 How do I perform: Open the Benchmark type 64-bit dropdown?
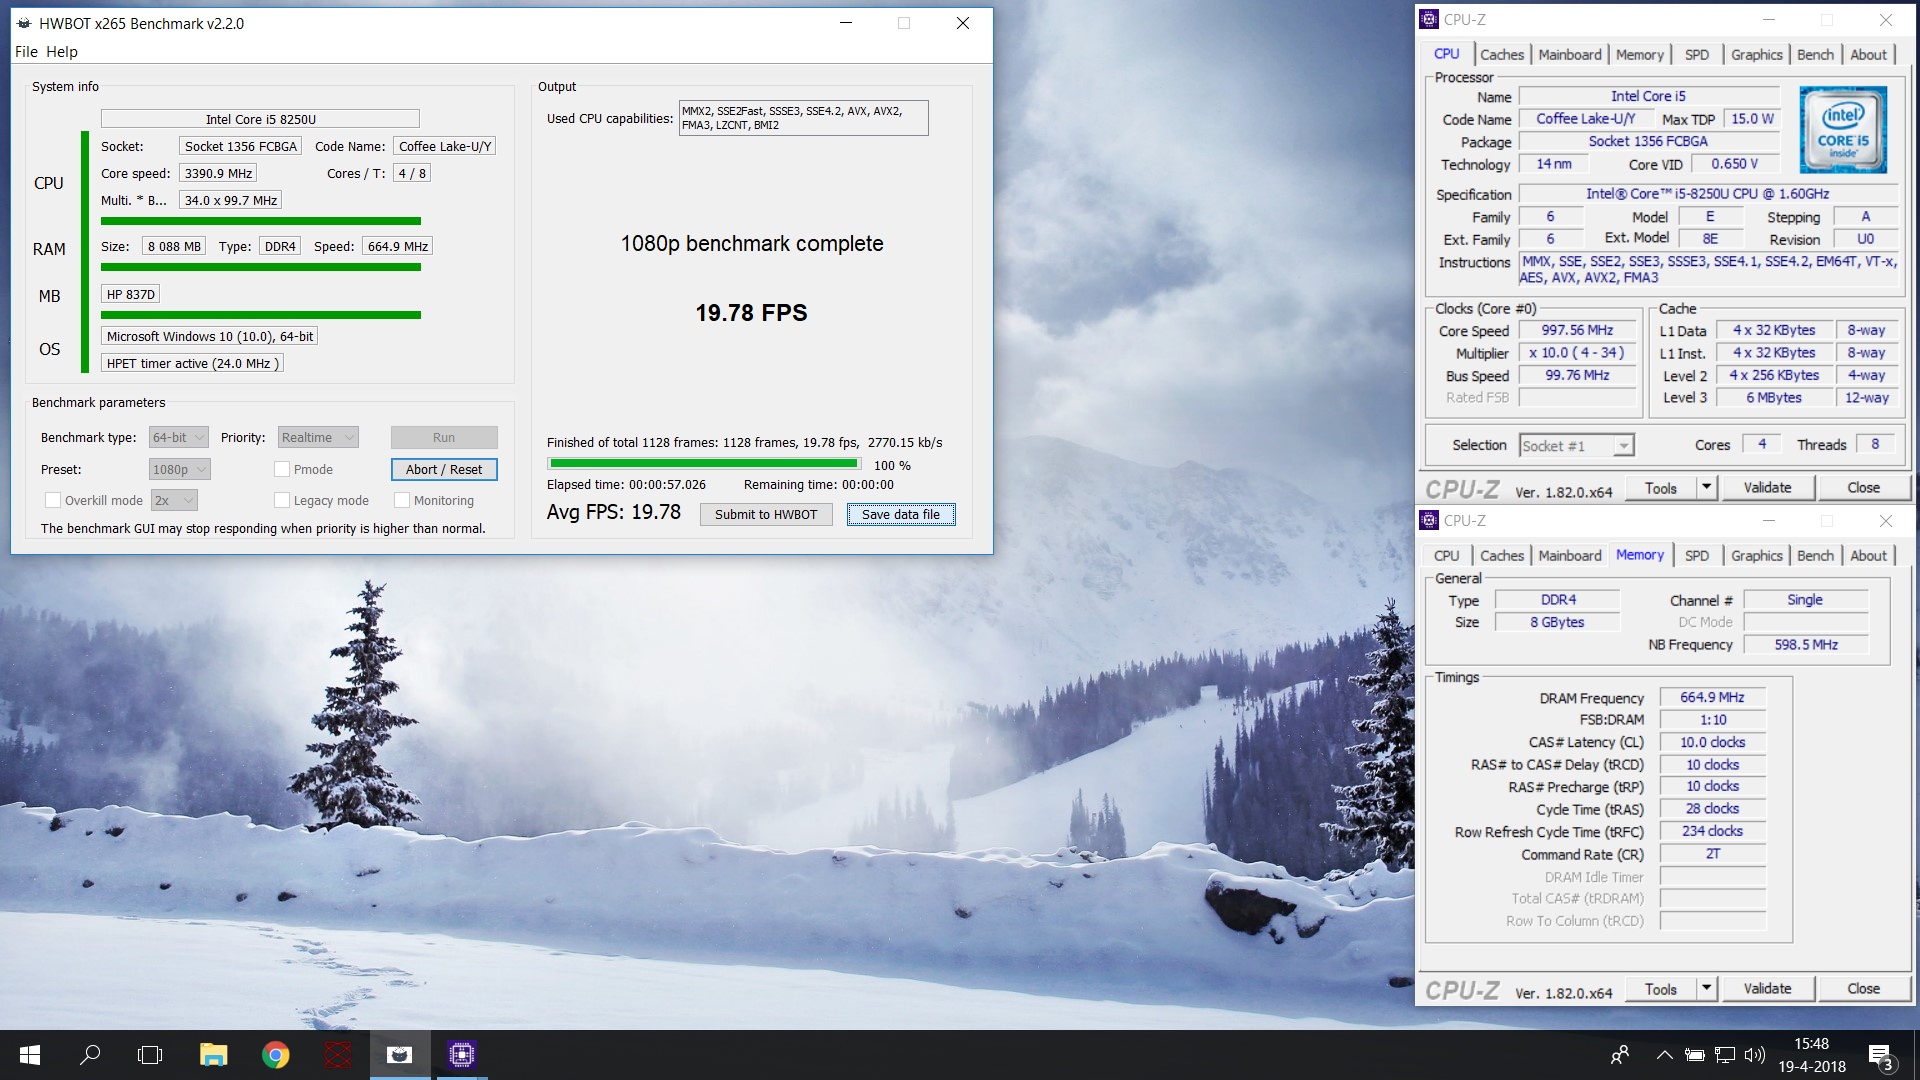point(179,437)
